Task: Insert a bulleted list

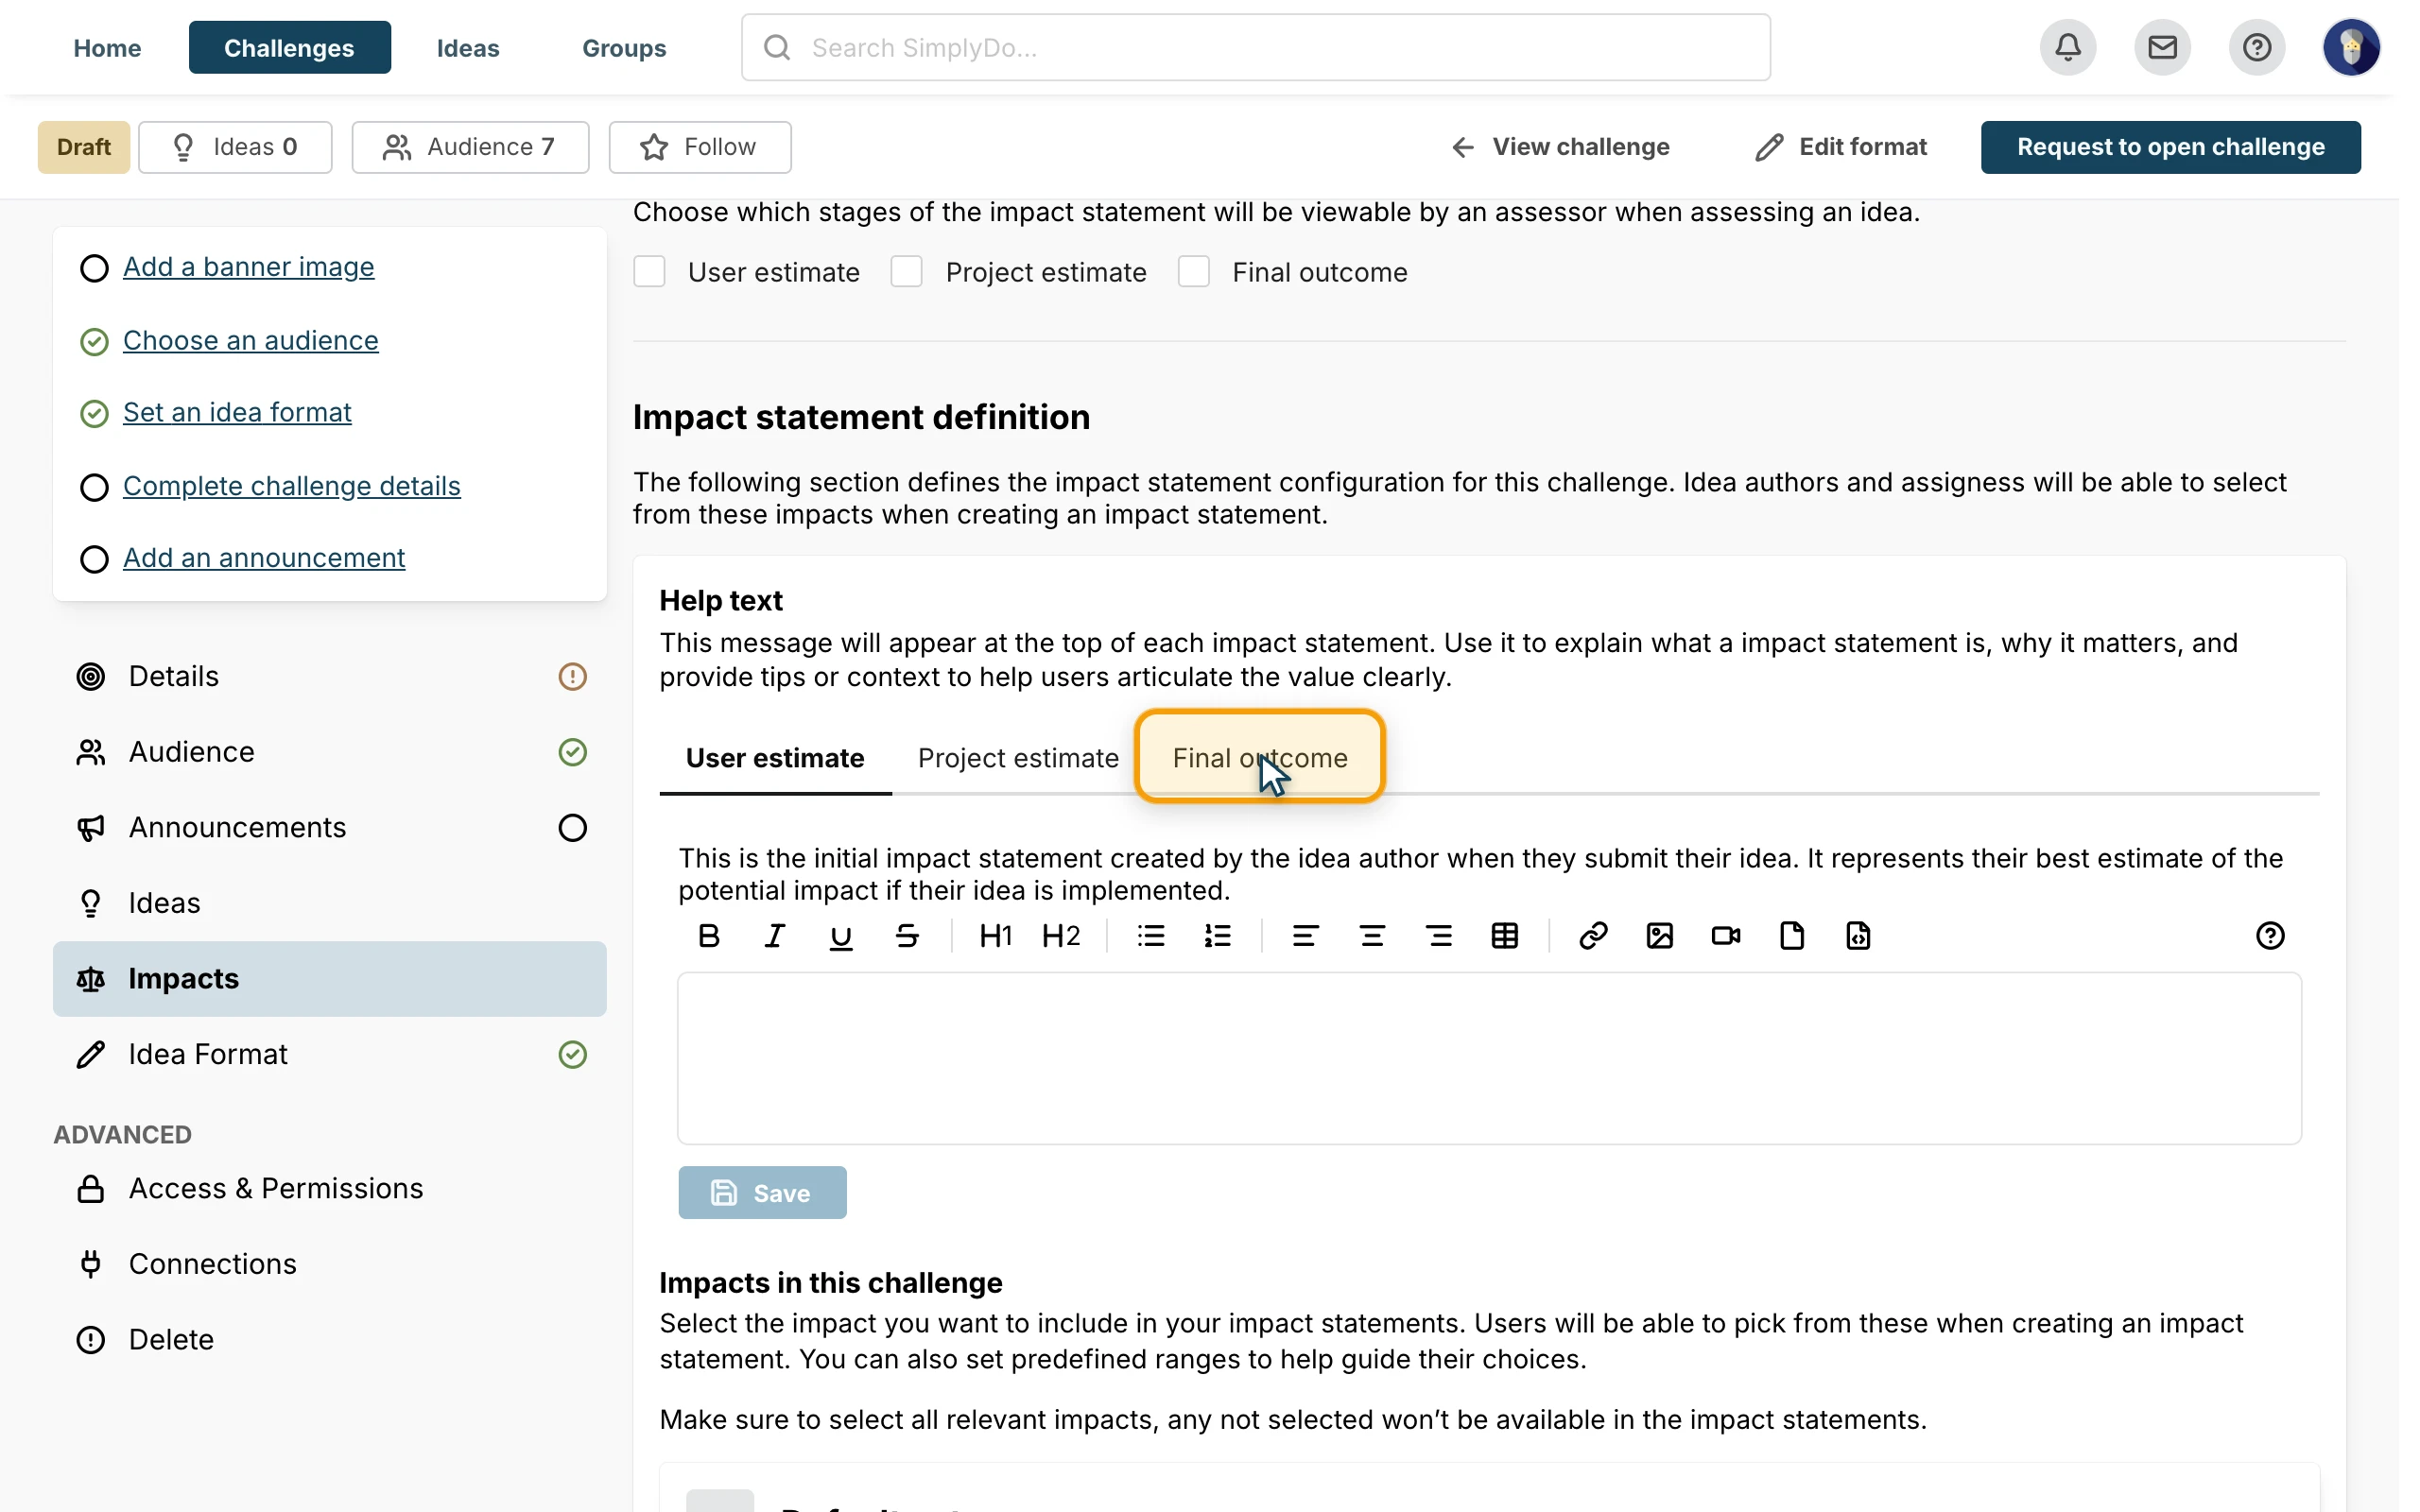Action: point(1151,936)
